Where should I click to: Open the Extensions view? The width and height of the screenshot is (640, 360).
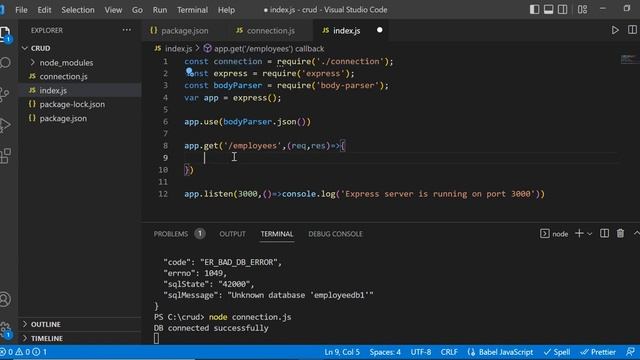(5, 156)
